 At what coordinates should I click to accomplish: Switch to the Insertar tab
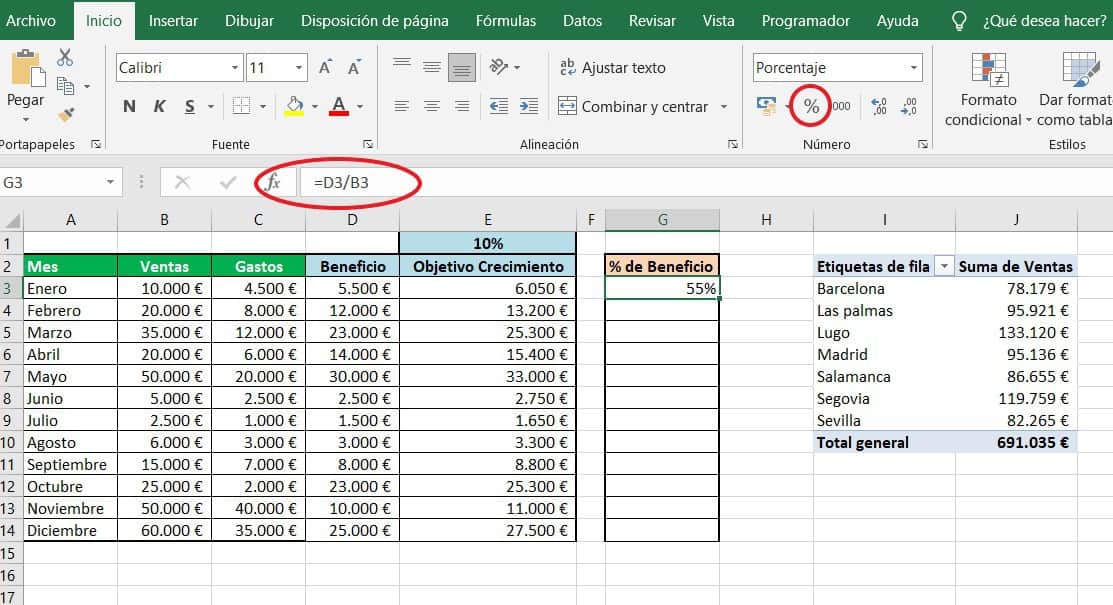173,21
